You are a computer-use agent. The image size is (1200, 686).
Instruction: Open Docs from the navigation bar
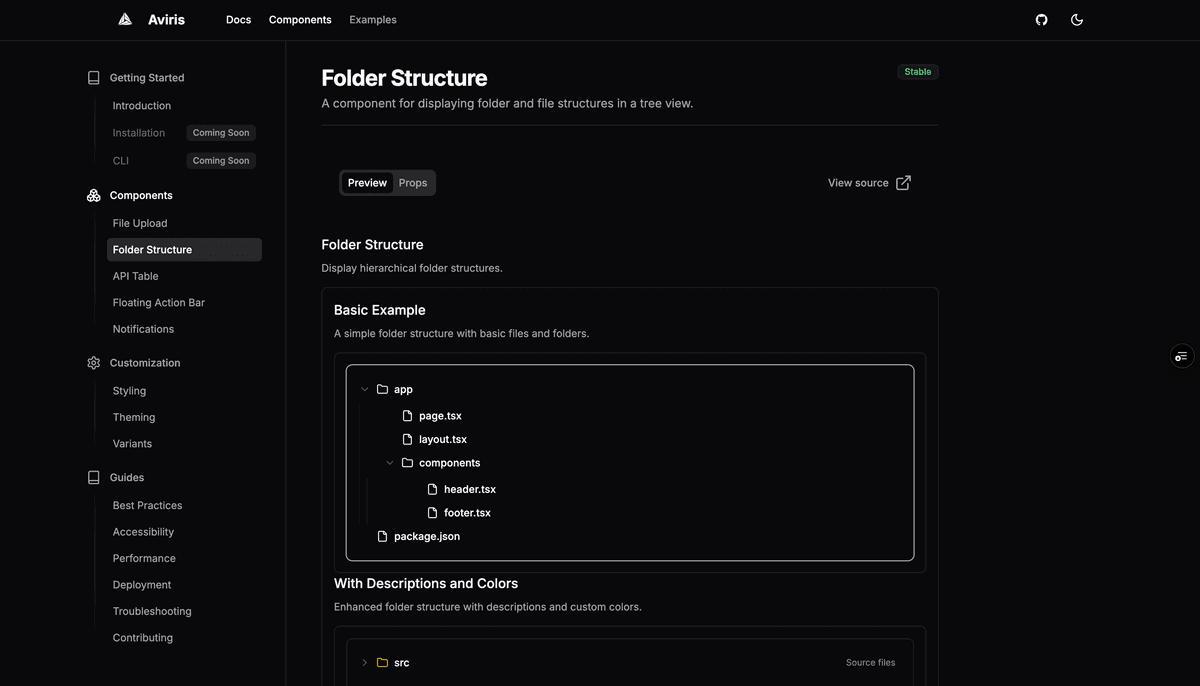(x=238, y=19)
